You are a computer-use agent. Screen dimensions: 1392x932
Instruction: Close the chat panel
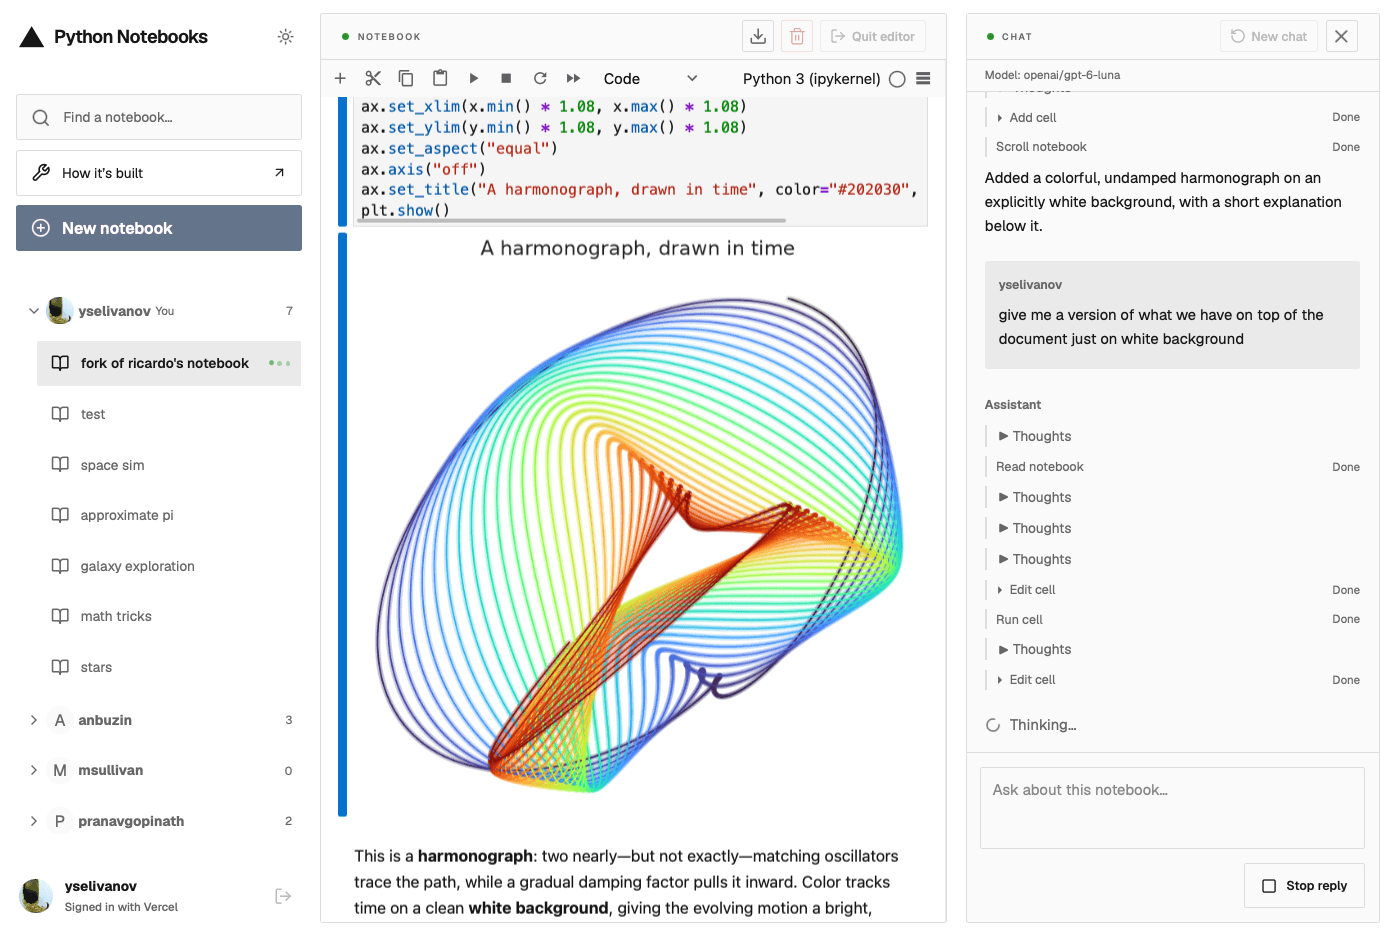(1341, 36)
